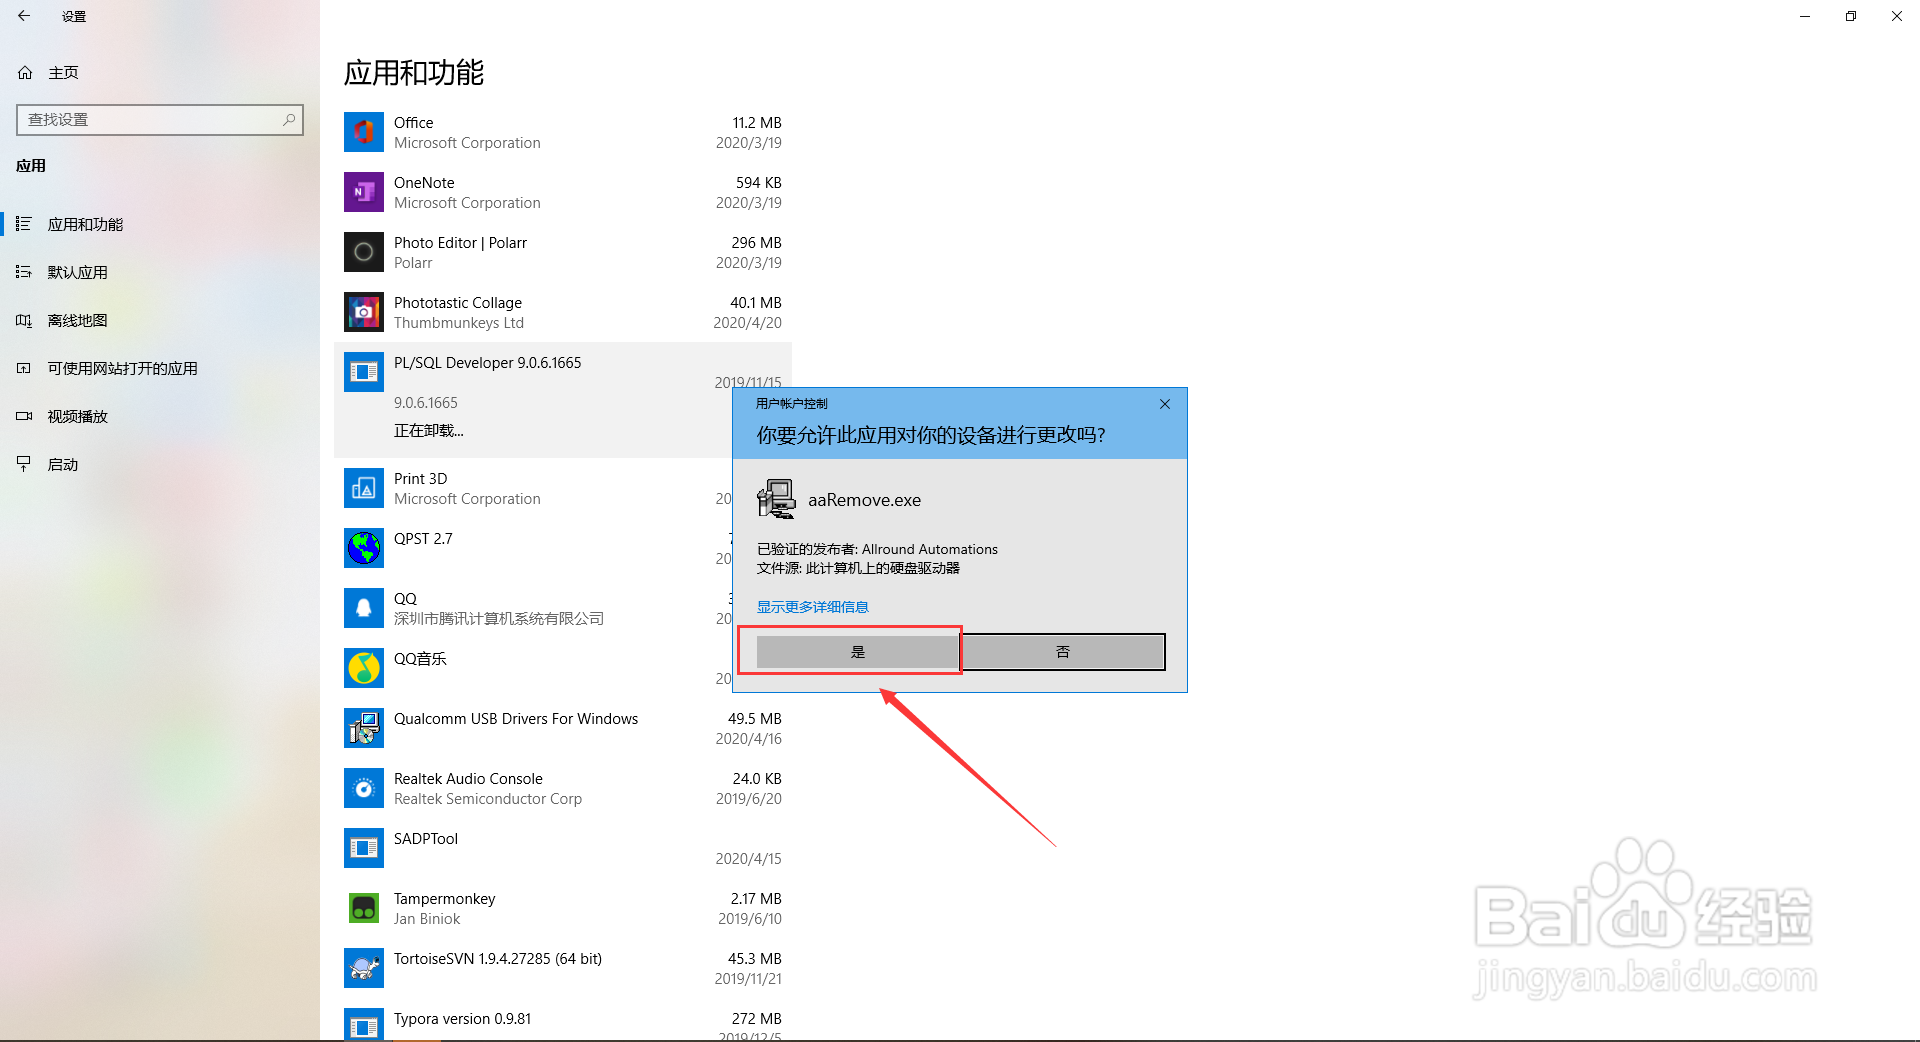Viewport: 1920px width, 1042px height.
Task: Click the PL/SQL Developer app icon
Action: pos(364,372)
